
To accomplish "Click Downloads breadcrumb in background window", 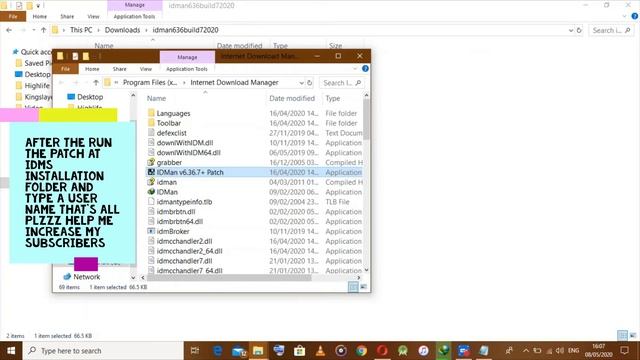I will pyautogui.click(x=122, y=30).
